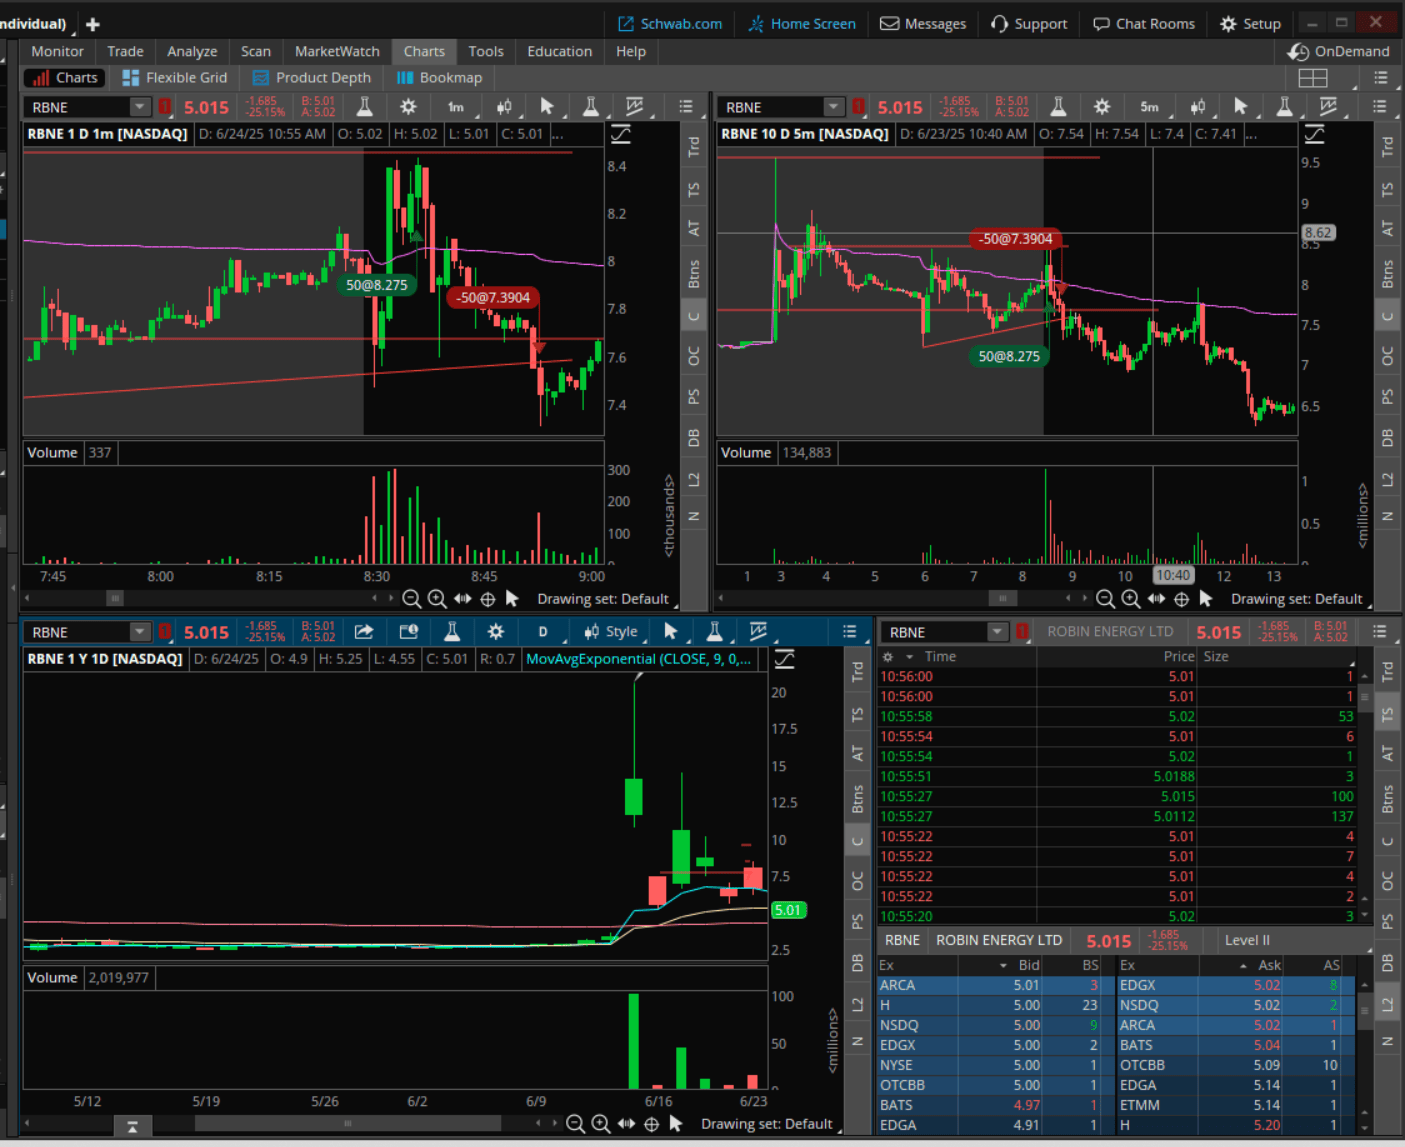
Task: Click the daily chart horizontal scrollbar thumb
Action: (x=347, y=1123)
